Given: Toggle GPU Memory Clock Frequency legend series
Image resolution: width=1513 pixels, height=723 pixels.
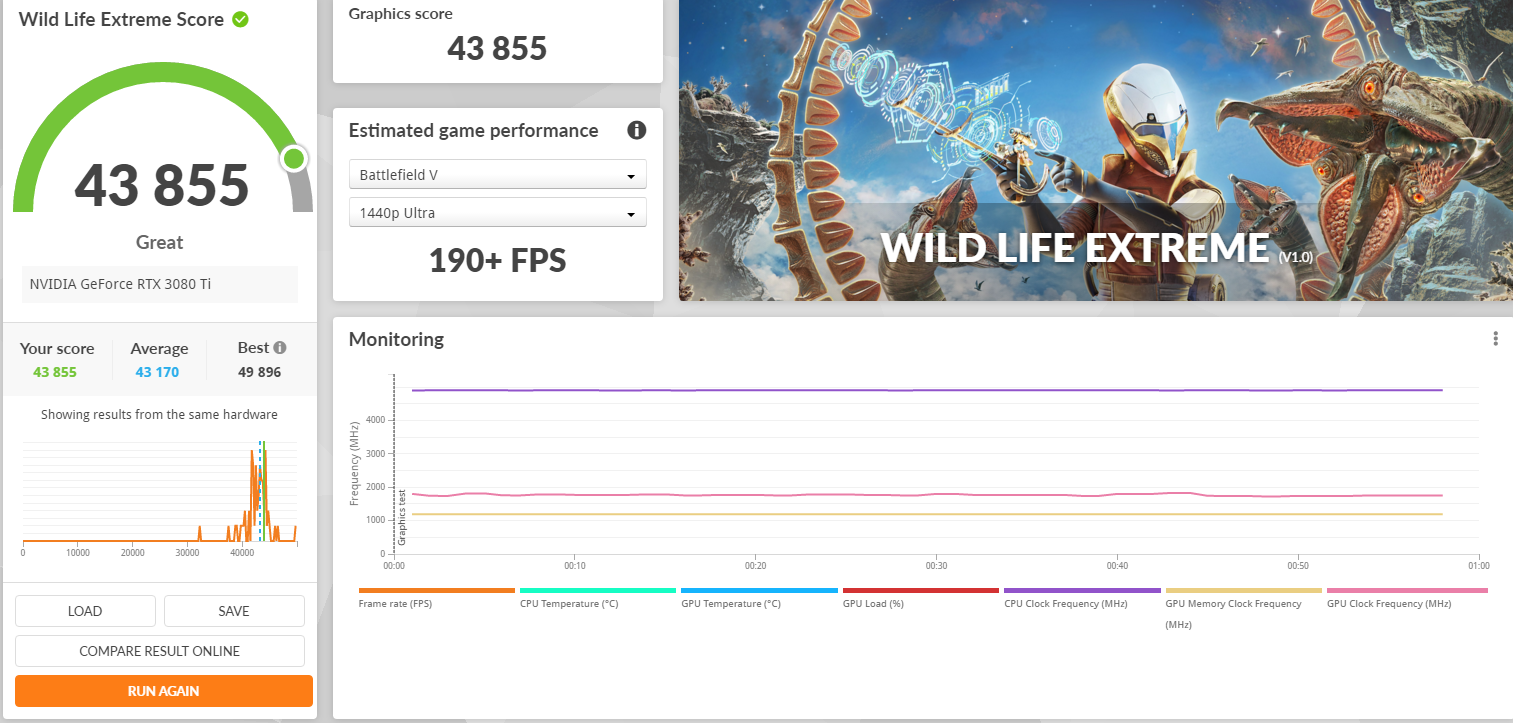Looking at the screenshot, I should pyautogui.click(x=1244, y=608).
